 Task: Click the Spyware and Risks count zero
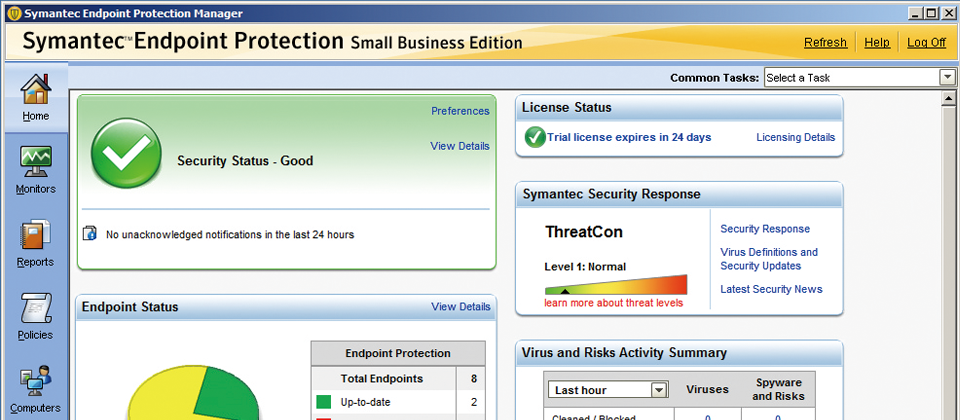tap(778, 418)
